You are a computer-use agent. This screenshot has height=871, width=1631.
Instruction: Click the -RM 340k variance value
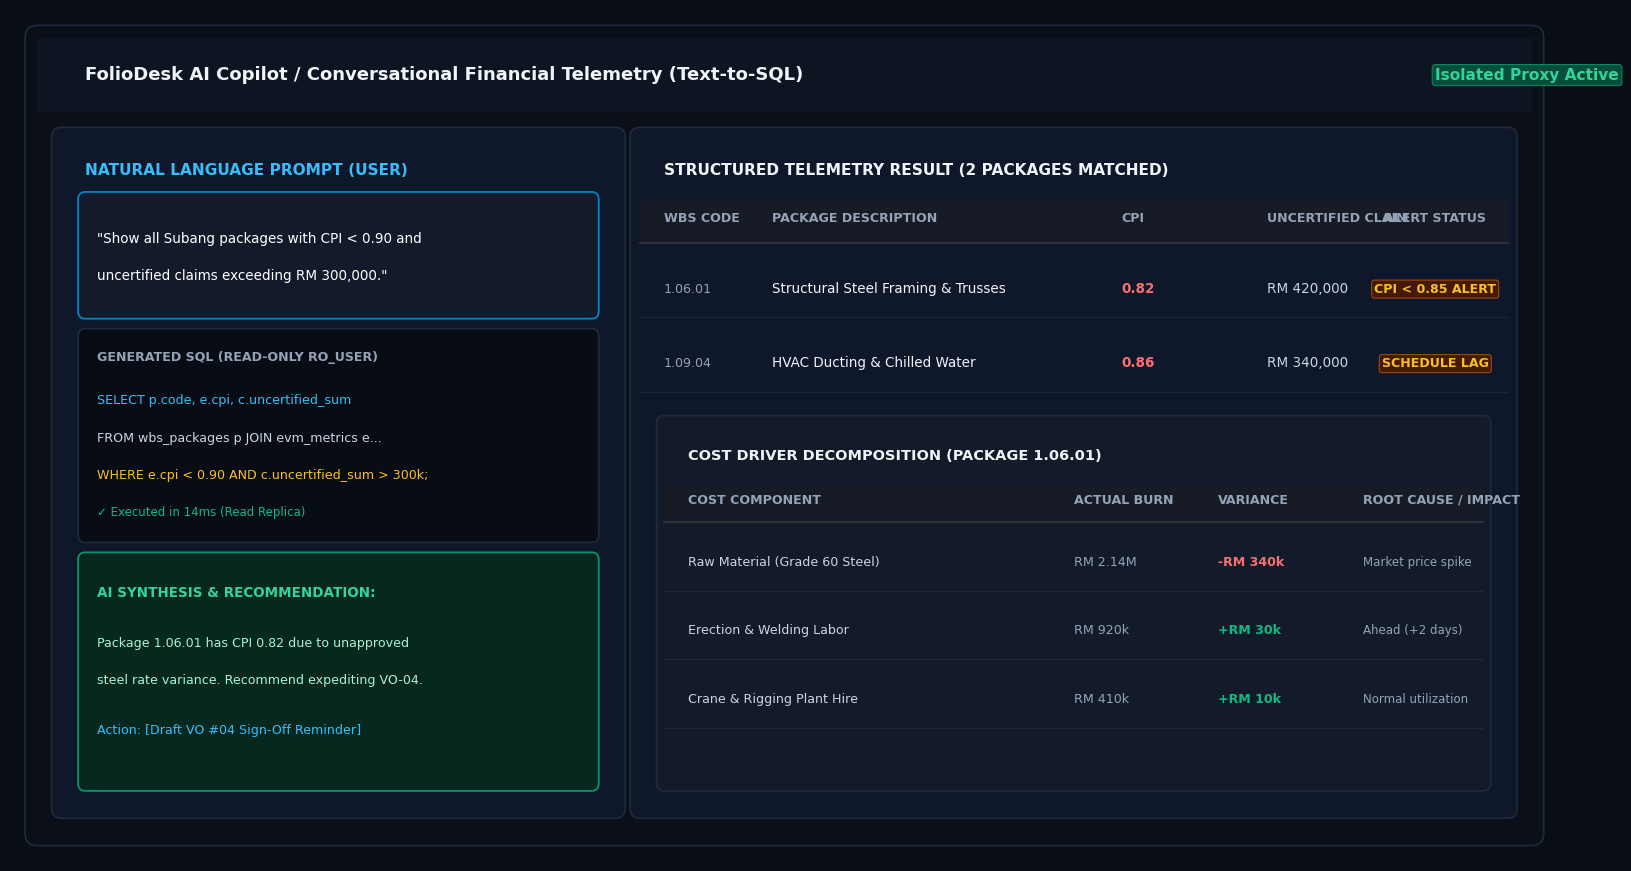pyautogui.click(x=1251, y=562)
